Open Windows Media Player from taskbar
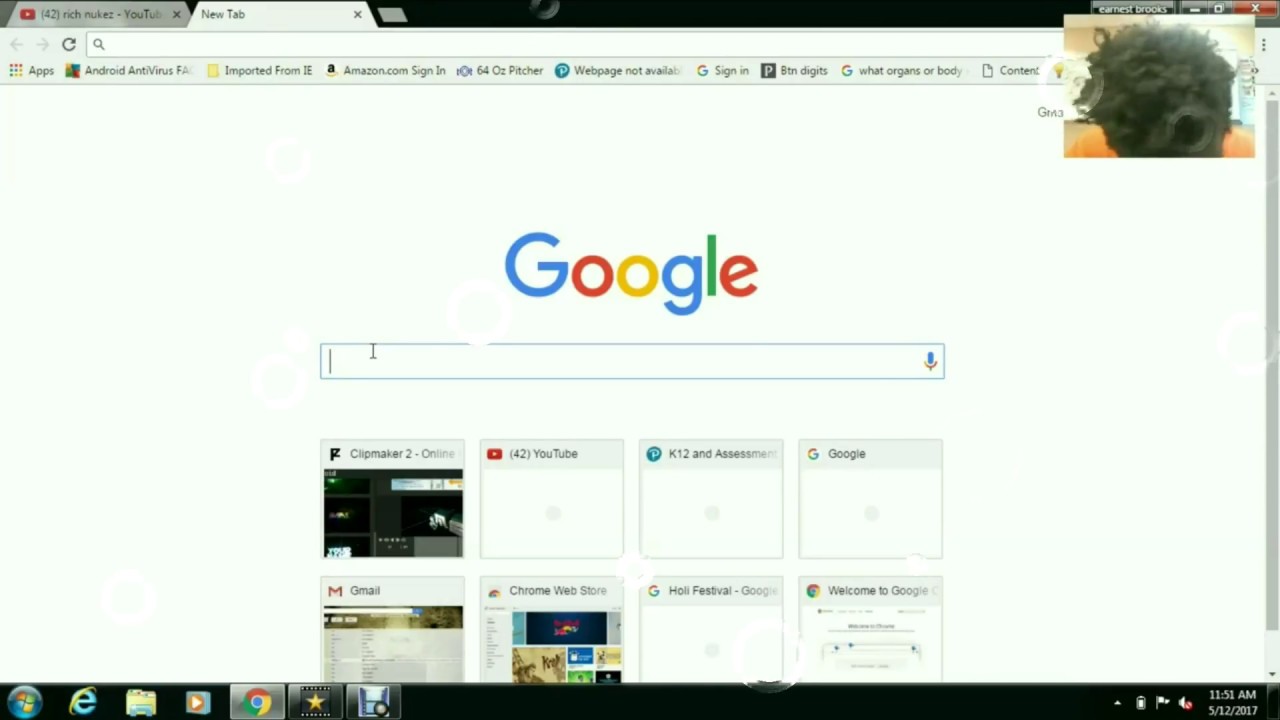The image size is (1280, 720). tap(198, 702)
